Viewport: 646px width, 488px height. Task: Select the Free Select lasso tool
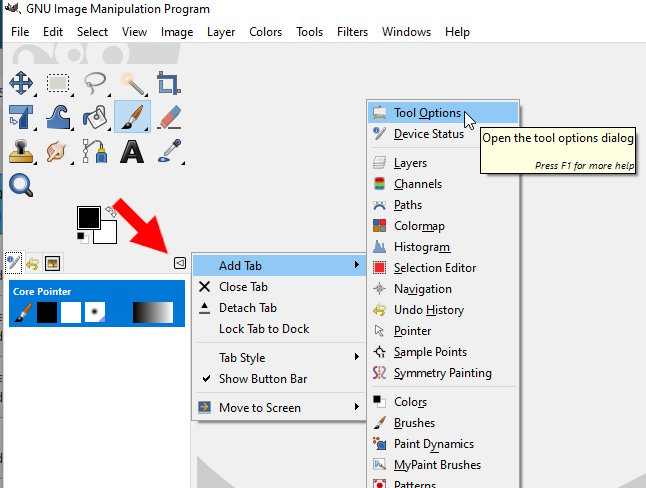[95, 83]
